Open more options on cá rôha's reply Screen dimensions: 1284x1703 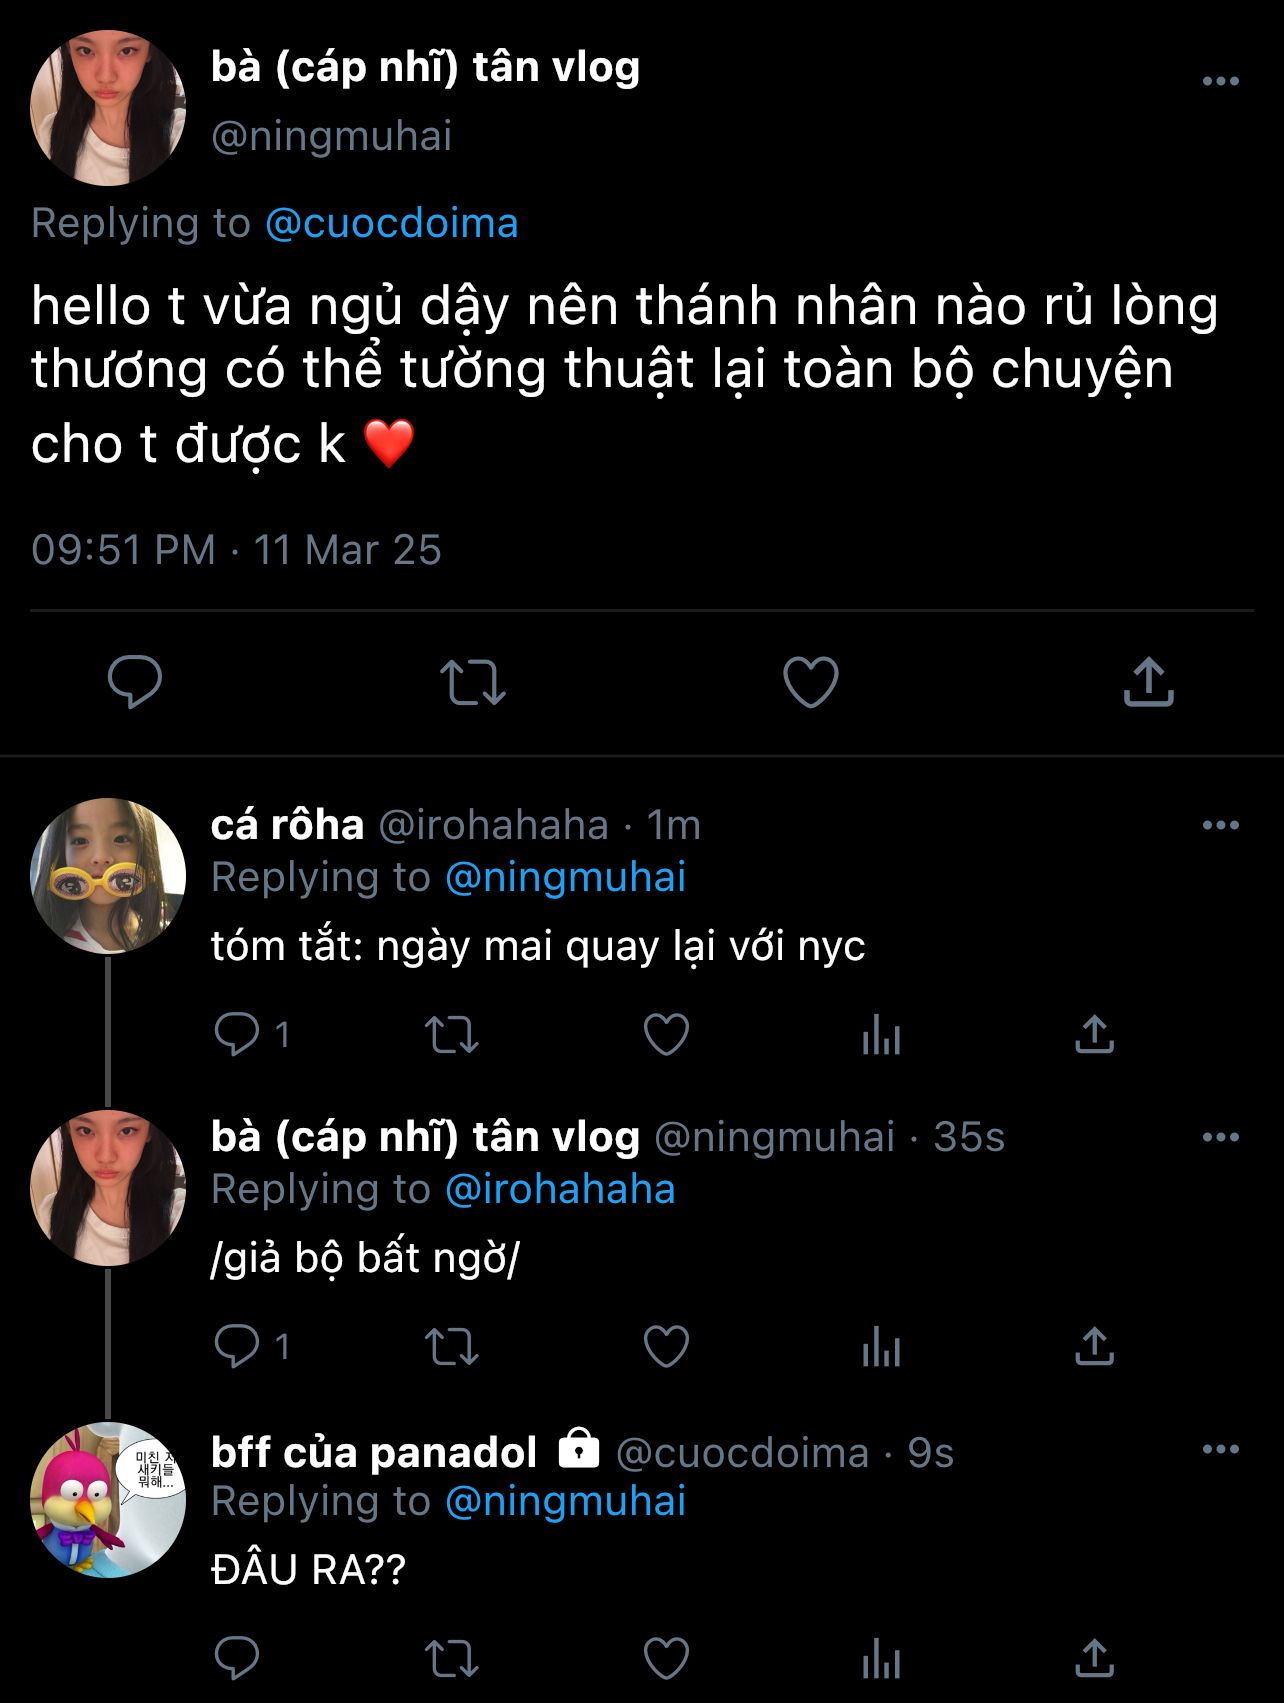pos(1220,826)
